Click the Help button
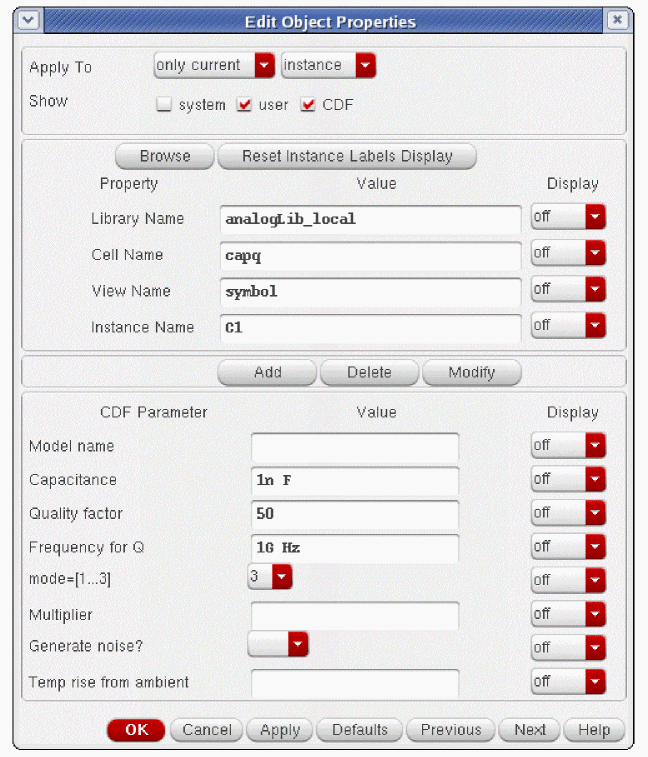 point(594,730)
